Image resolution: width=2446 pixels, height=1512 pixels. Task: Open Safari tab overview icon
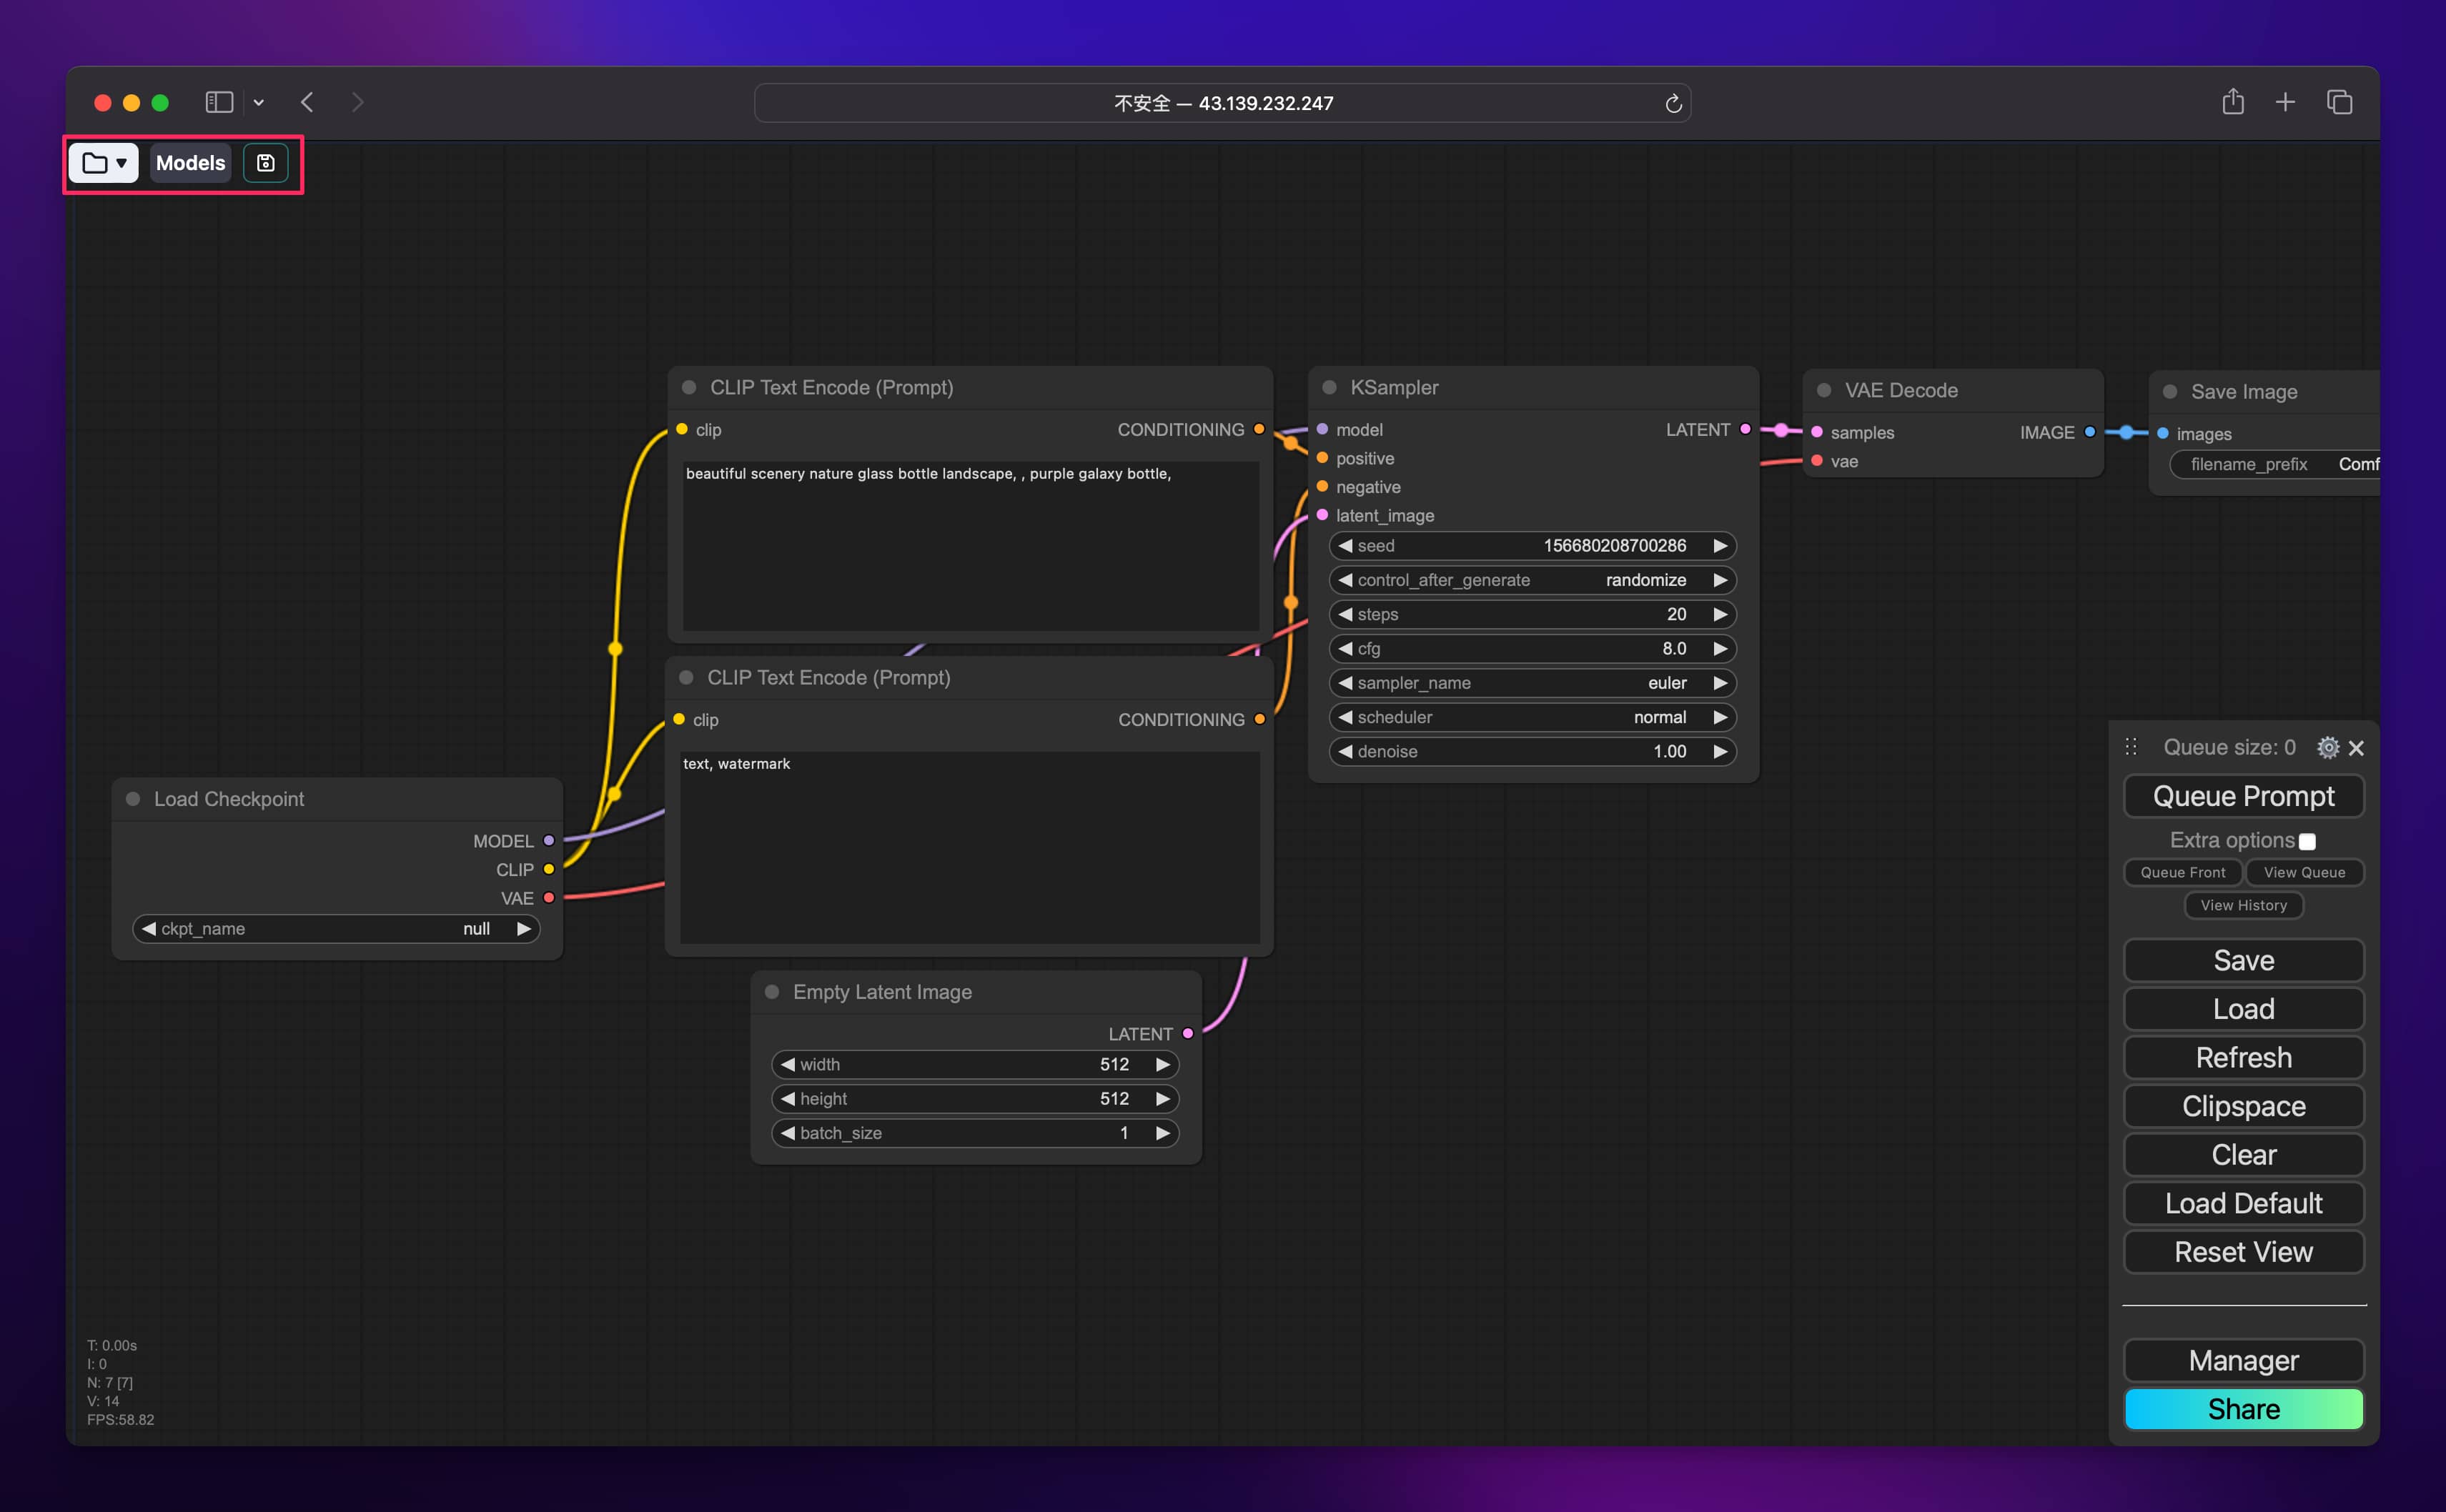(2339, 102)
